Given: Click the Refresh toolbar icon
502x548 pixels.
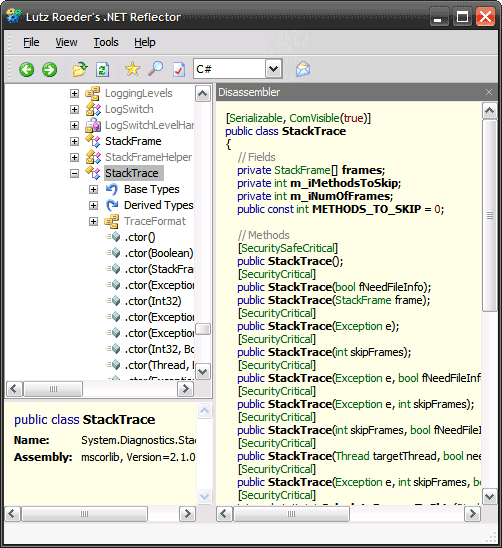Looking at the screenshot, I should (x=102, y=69).
